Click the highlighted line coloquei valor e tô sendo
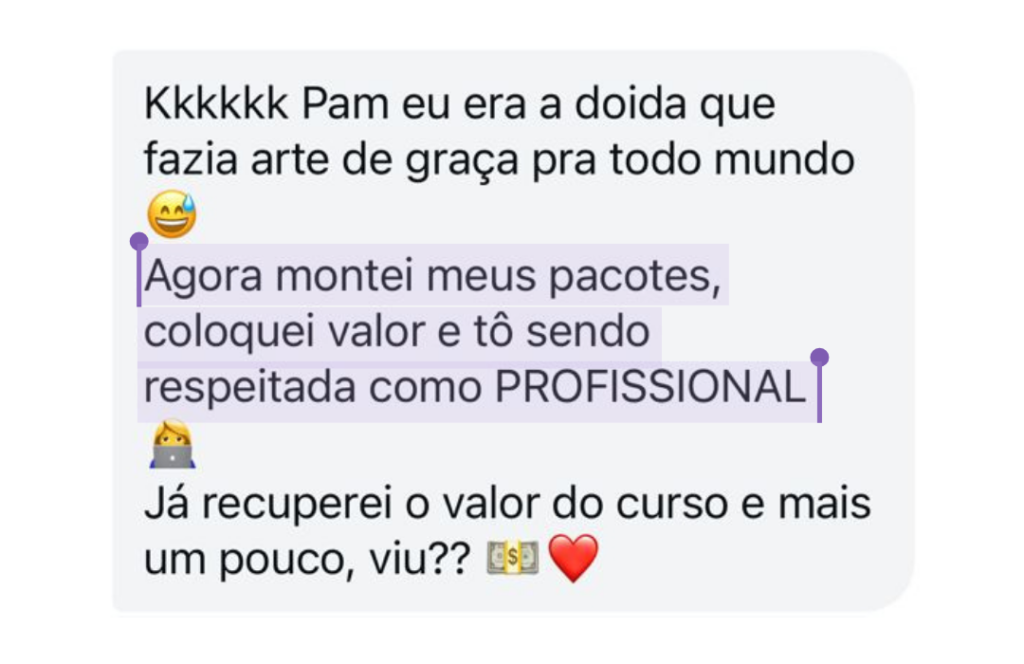This screenshot has height=664, width=1024. [396, 332]
